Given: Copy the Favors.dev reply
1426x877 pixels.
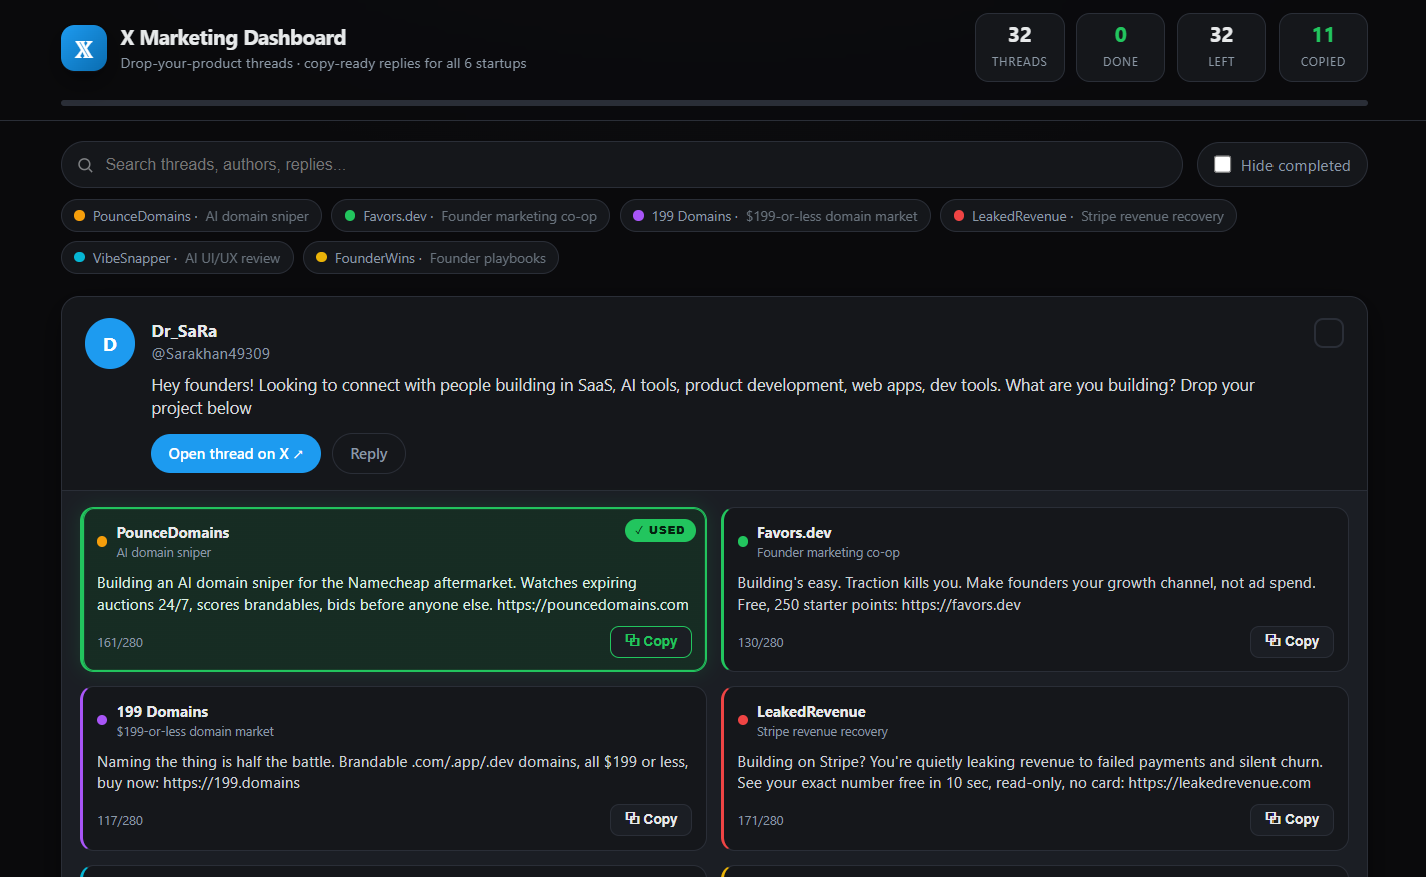Looking at the screenshot, I should pos(1292,642).
